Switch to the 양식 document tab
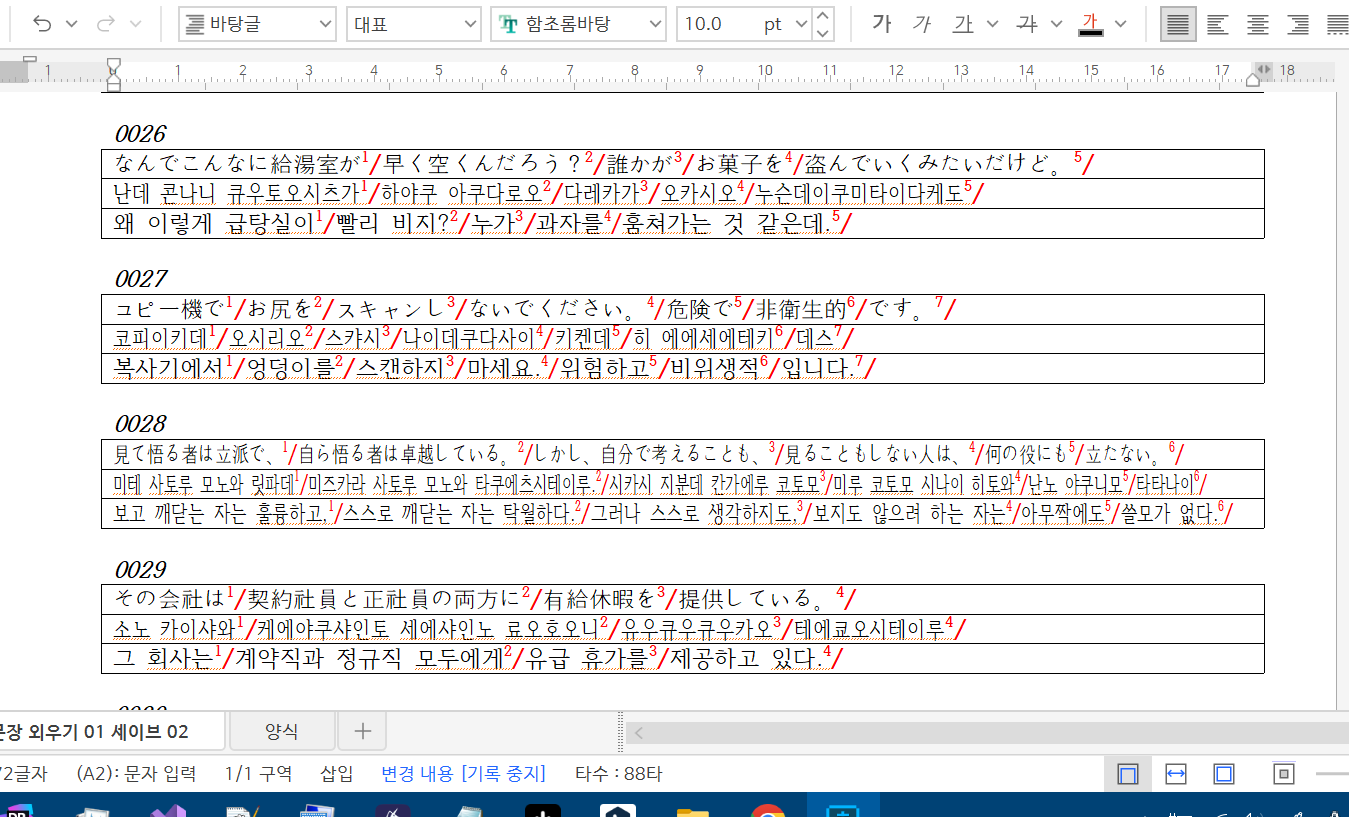 [x=281, y=732]
